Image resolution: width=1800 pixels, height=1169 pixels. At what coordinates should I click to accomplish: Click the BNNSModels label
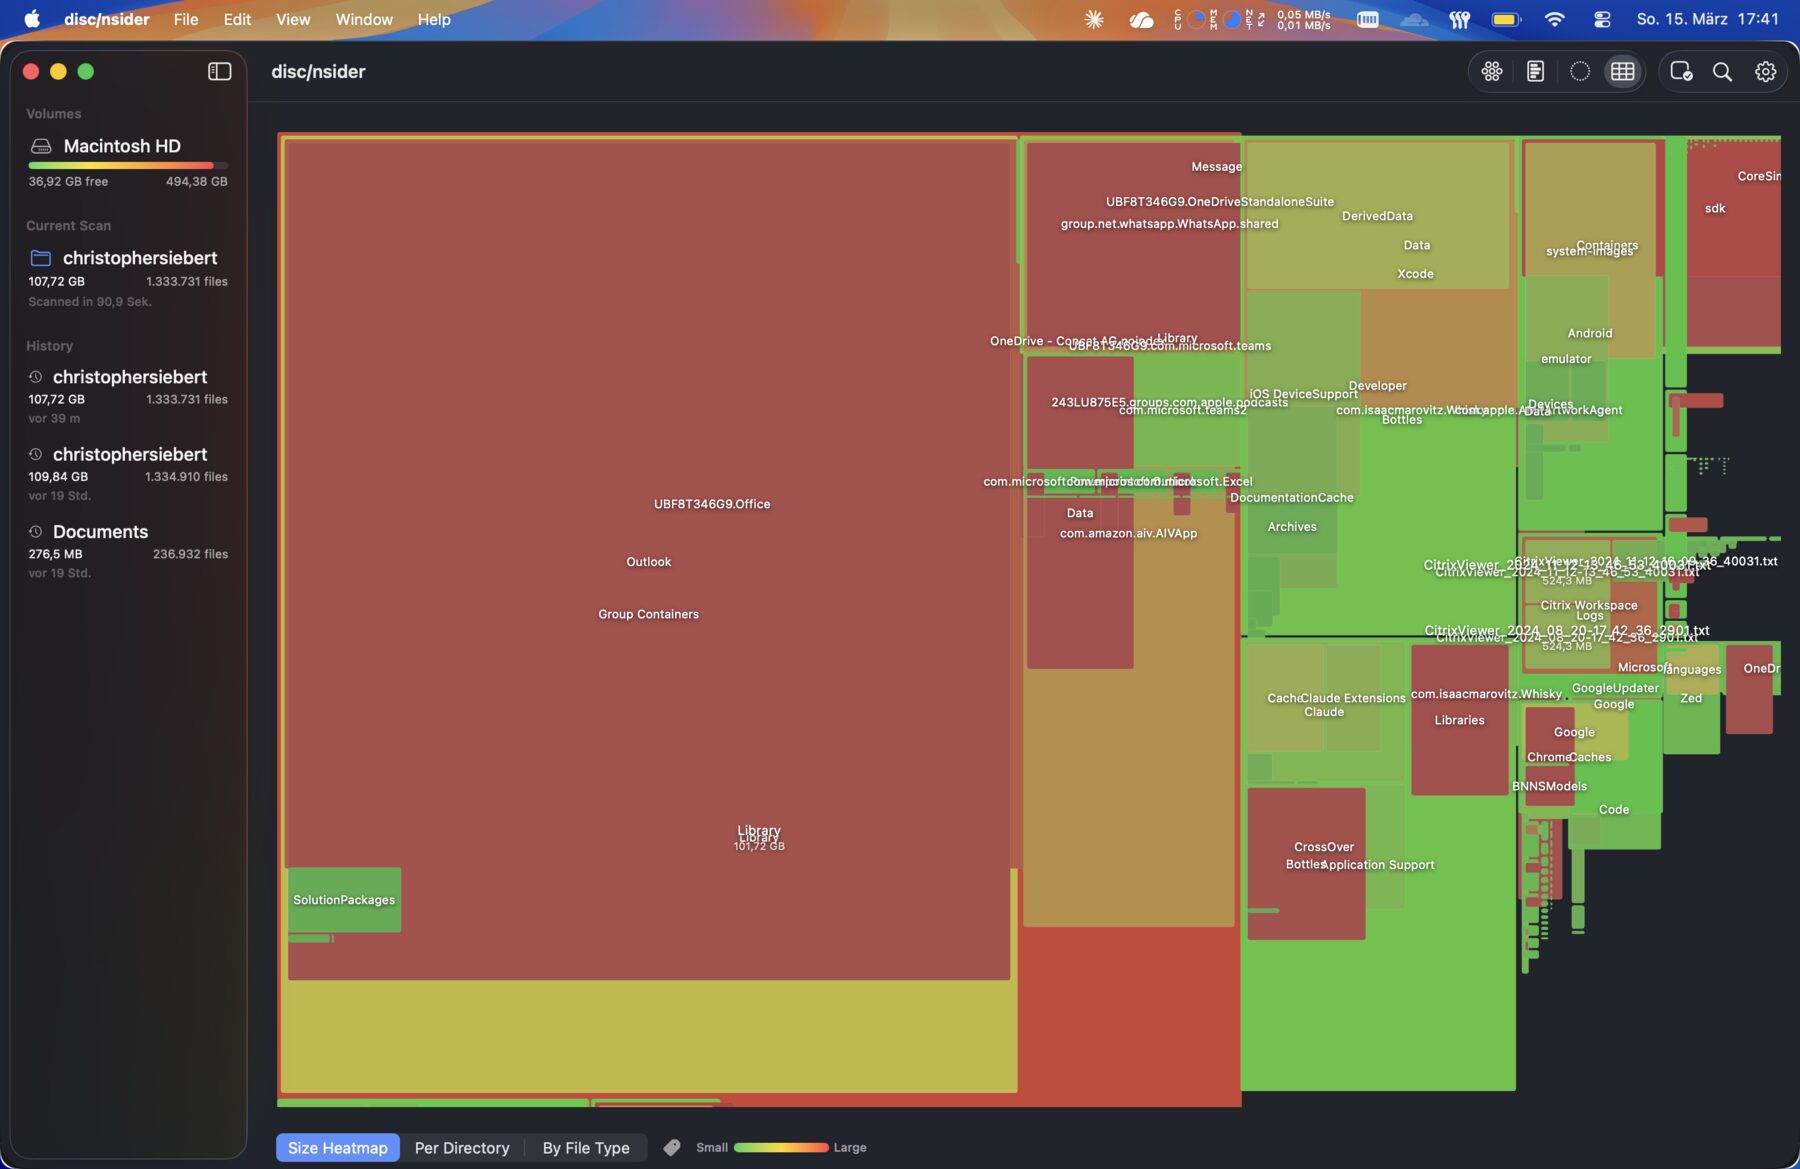click(1549, 786)
